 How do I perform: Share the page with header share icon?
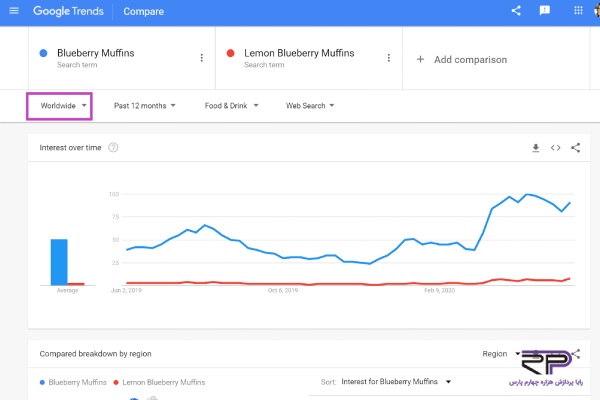pos(516,11)
